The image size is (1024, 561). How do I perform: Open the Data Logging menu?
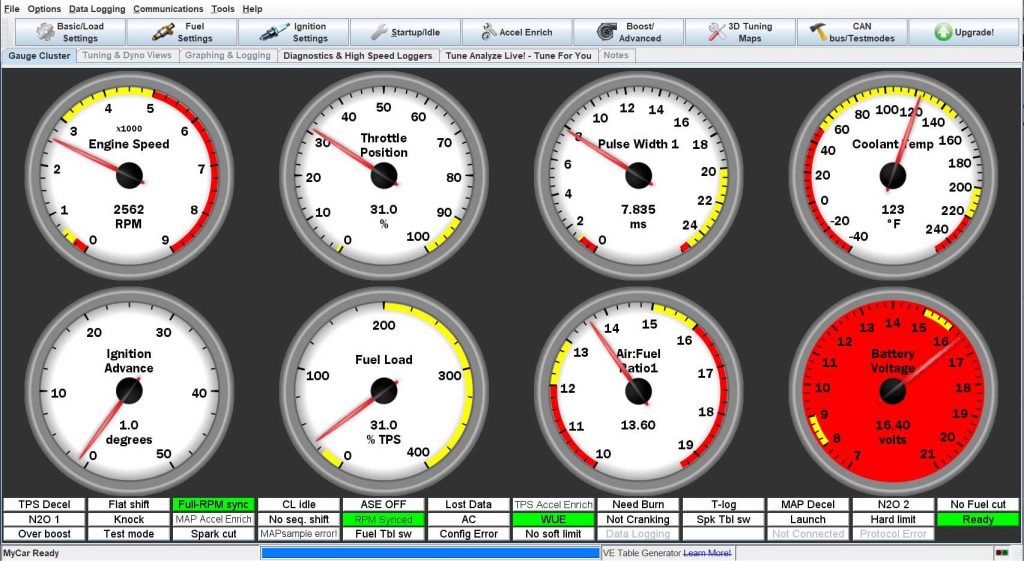point(97,8)
